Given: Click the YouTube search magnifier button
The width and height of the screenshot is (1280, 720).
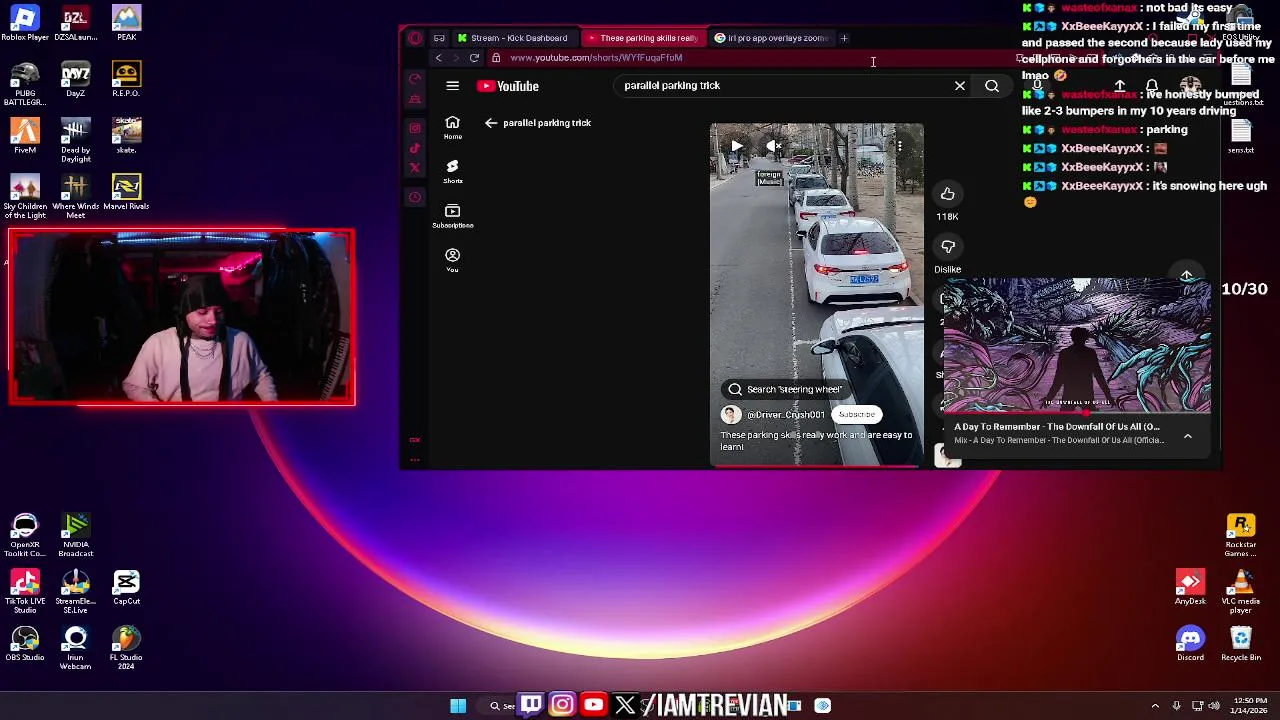Looking at the screenshot, I should (992, 86).
